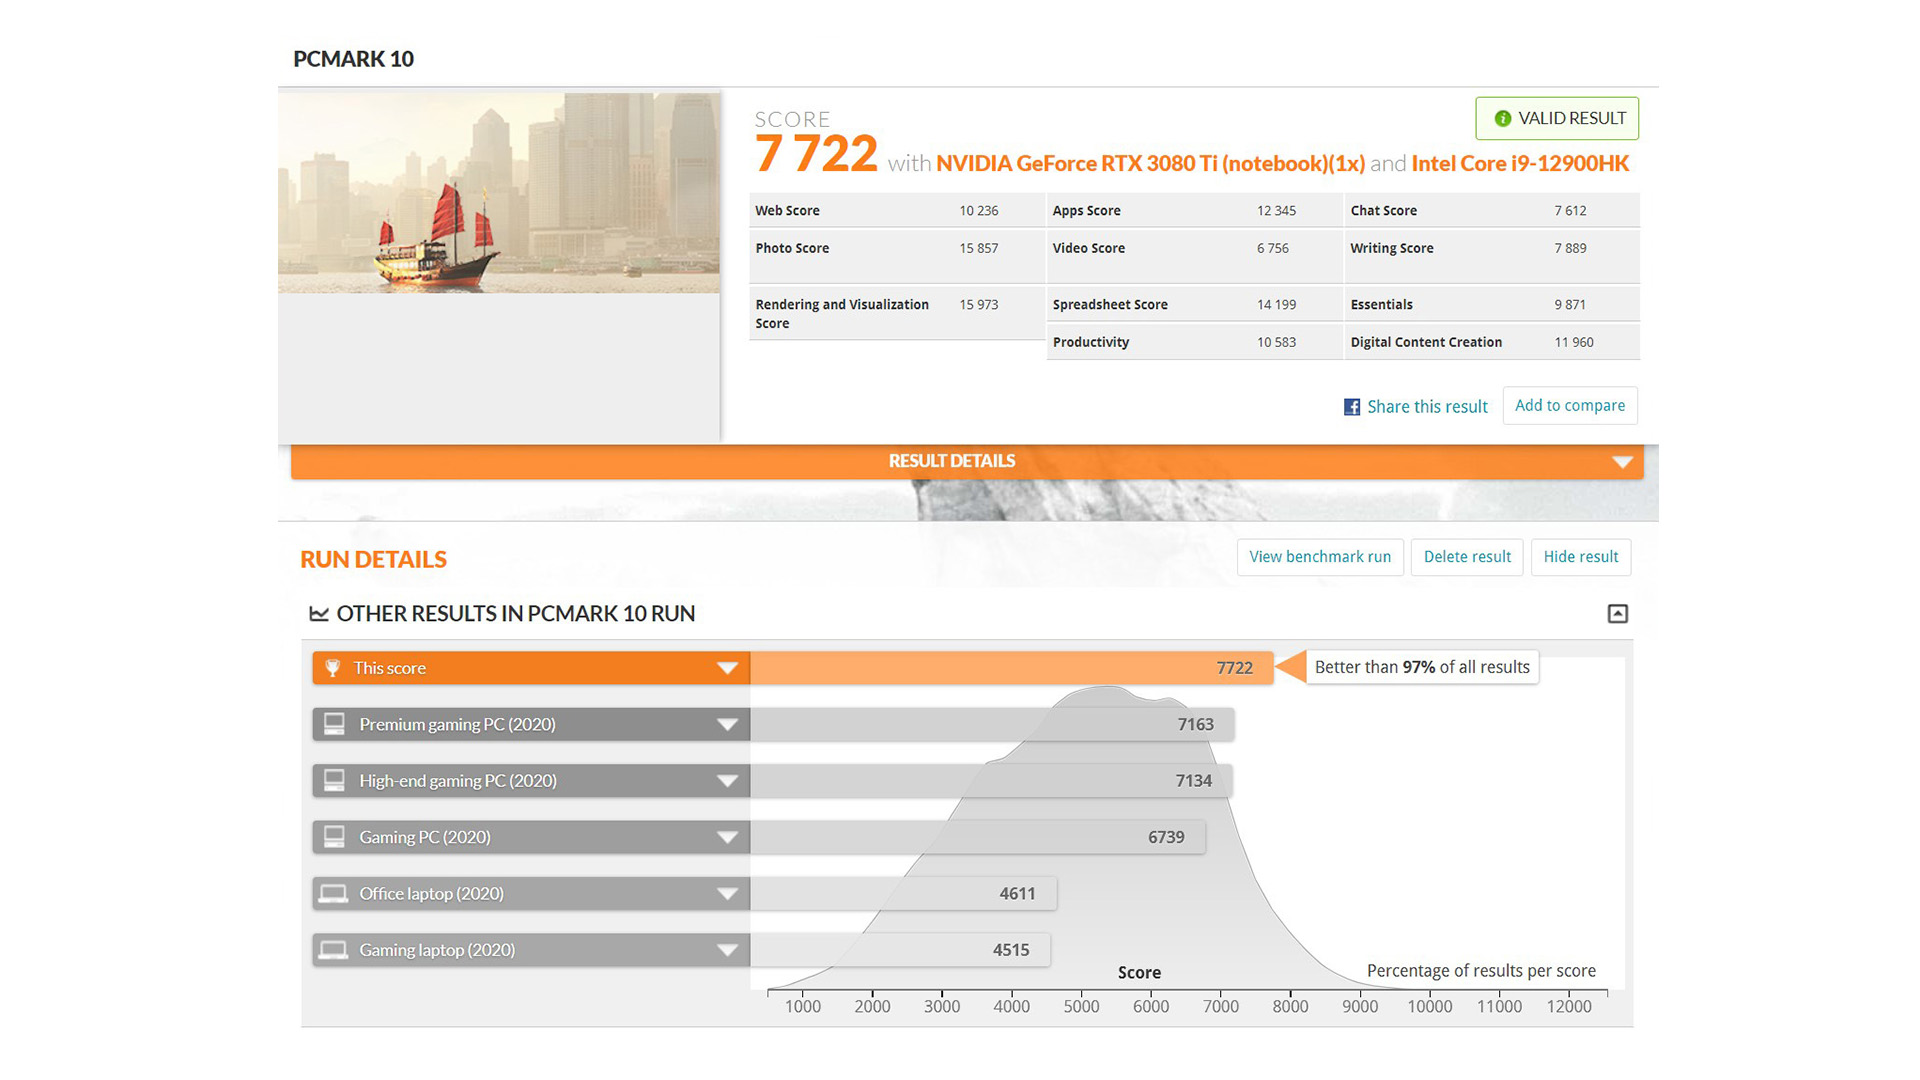1920x1080 pixels.
Task: Click Delete result button
Action: 1467,557
